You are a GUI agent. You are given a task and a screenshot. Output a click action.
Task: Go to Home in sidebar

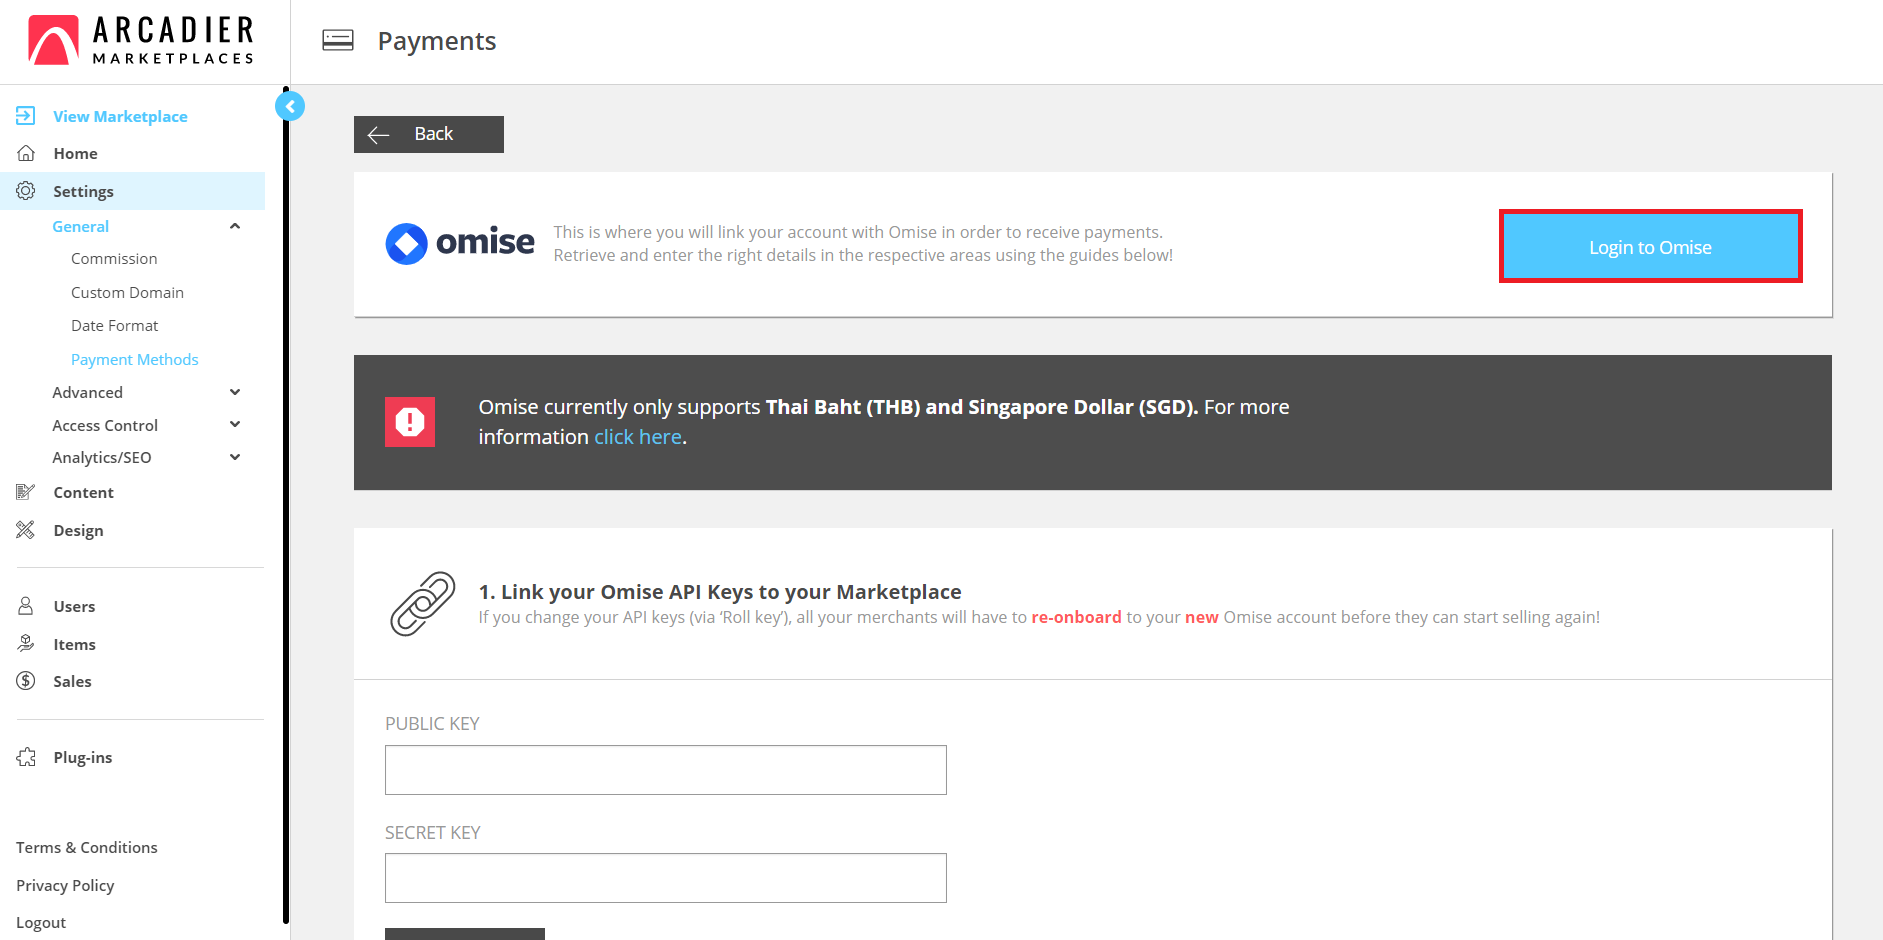[x=75, y=153]
